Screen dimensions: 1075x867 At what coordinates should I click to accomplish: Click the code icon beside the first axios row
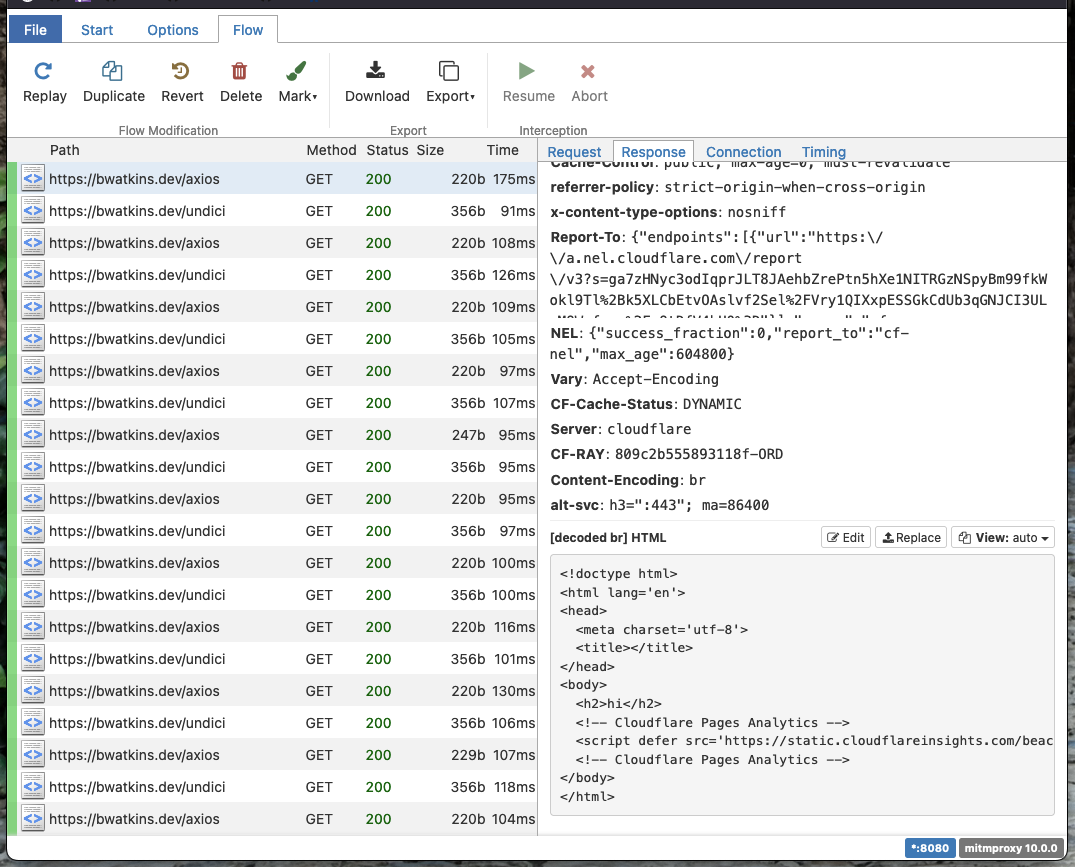32,178
